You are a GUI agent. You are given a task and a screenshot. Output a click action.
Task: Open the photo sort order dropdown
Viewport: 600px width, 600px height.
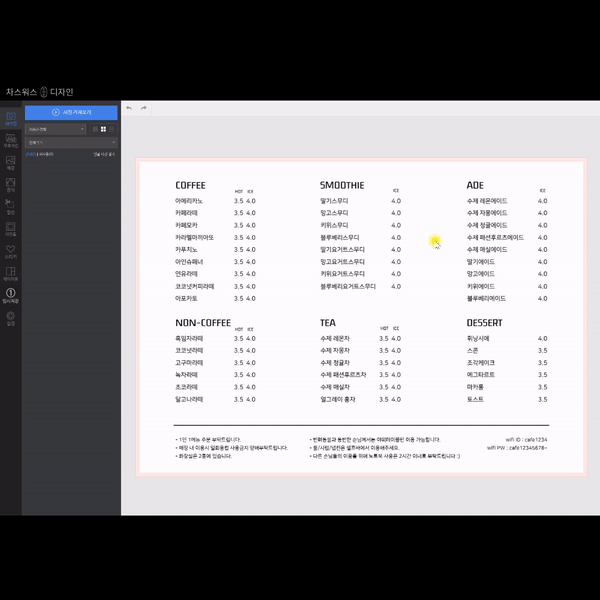pos(55,129)
